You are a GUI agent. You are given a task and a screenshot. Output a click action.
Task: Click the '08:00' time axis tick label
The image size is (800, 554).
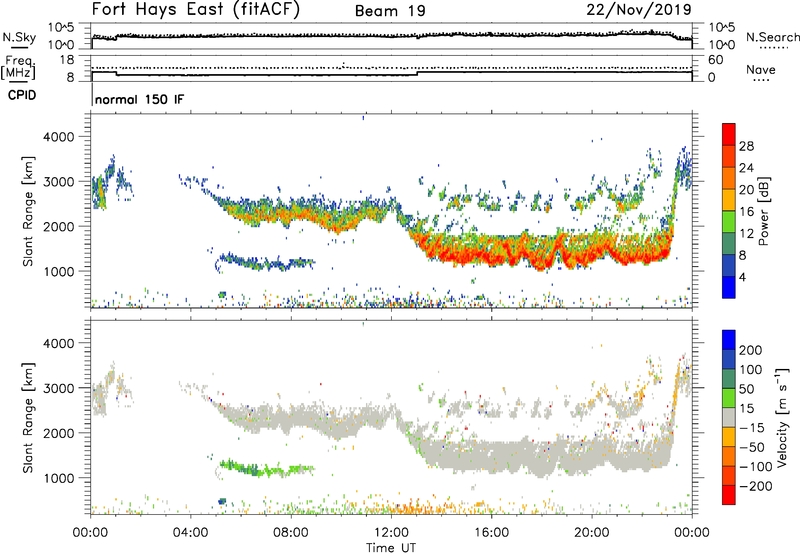coord(291,533)
